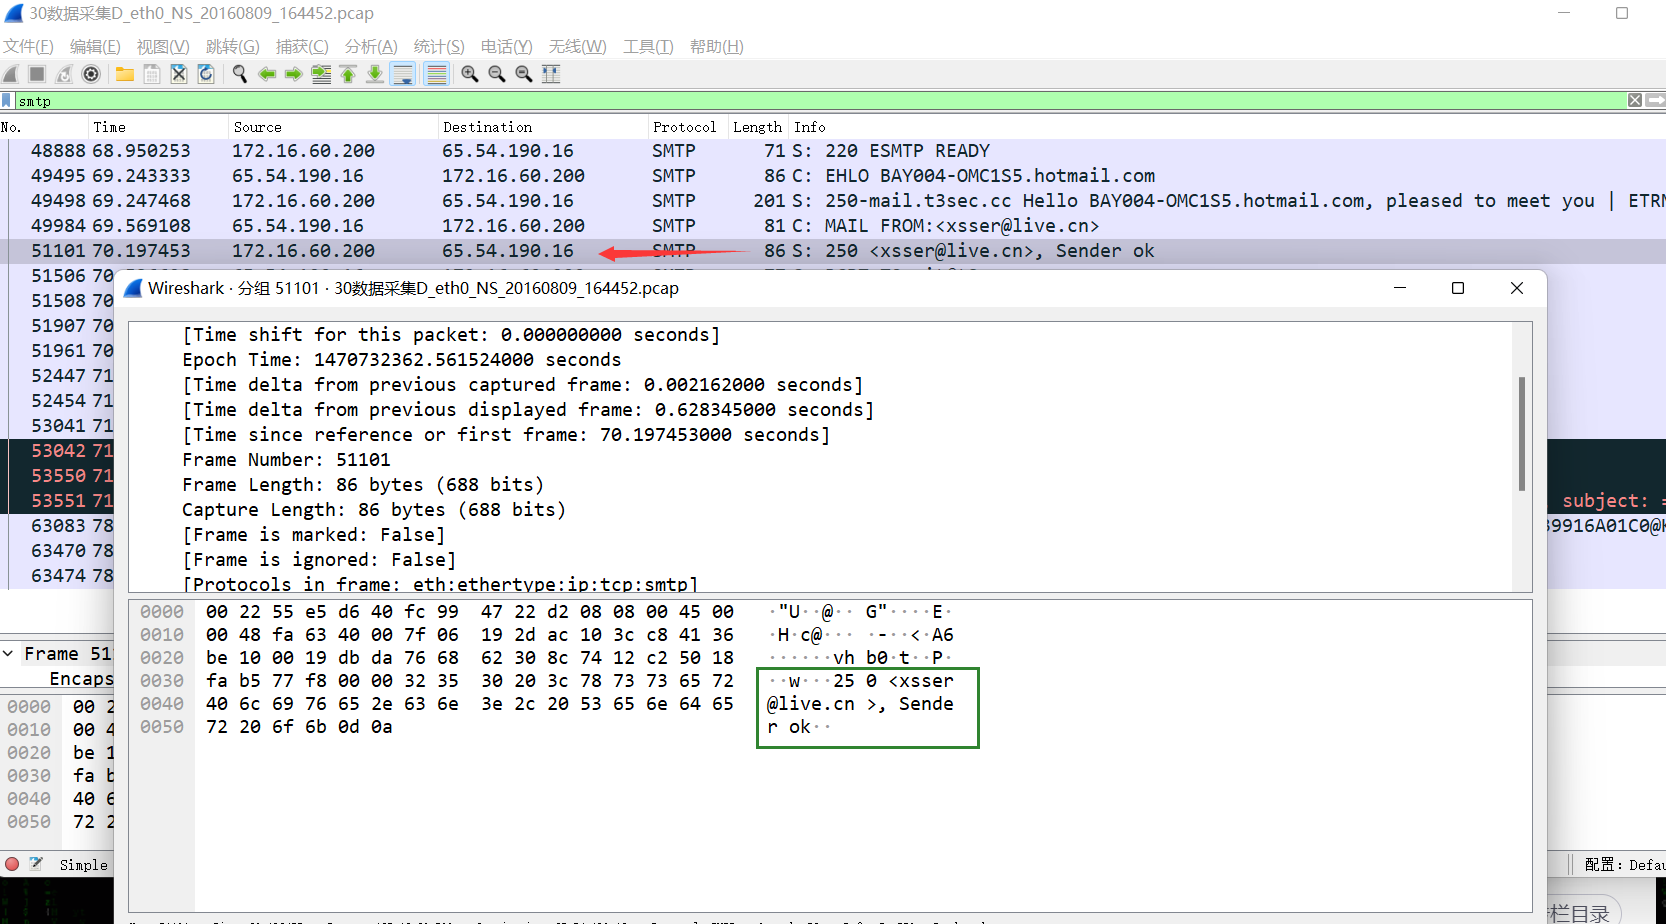
Task: Close this capture file
Action: 179,74
